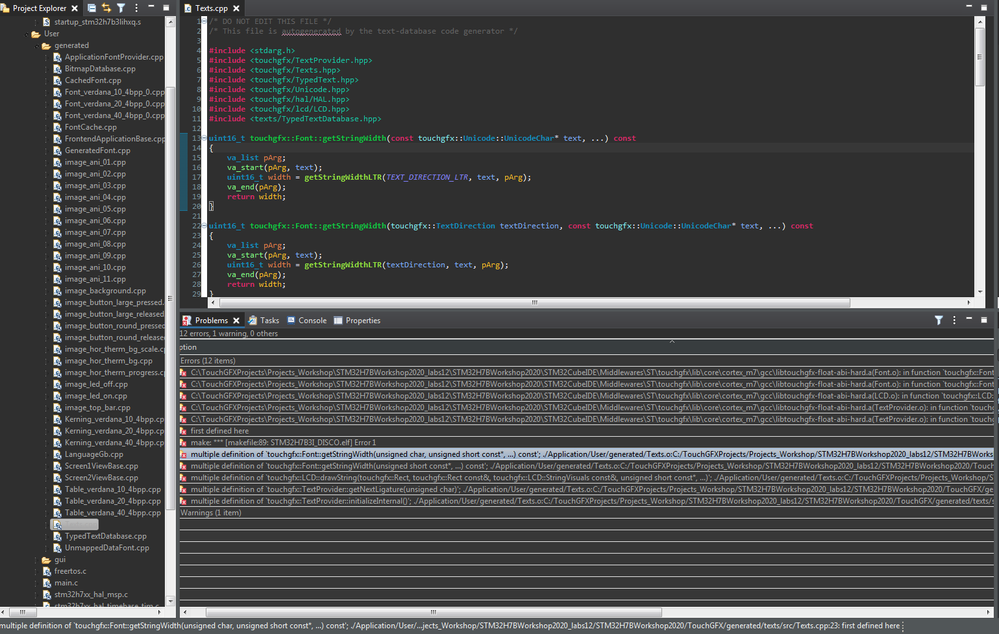Close the Project Explorer tab
Screen dimensions: 999x634
(x=75, y=8)
